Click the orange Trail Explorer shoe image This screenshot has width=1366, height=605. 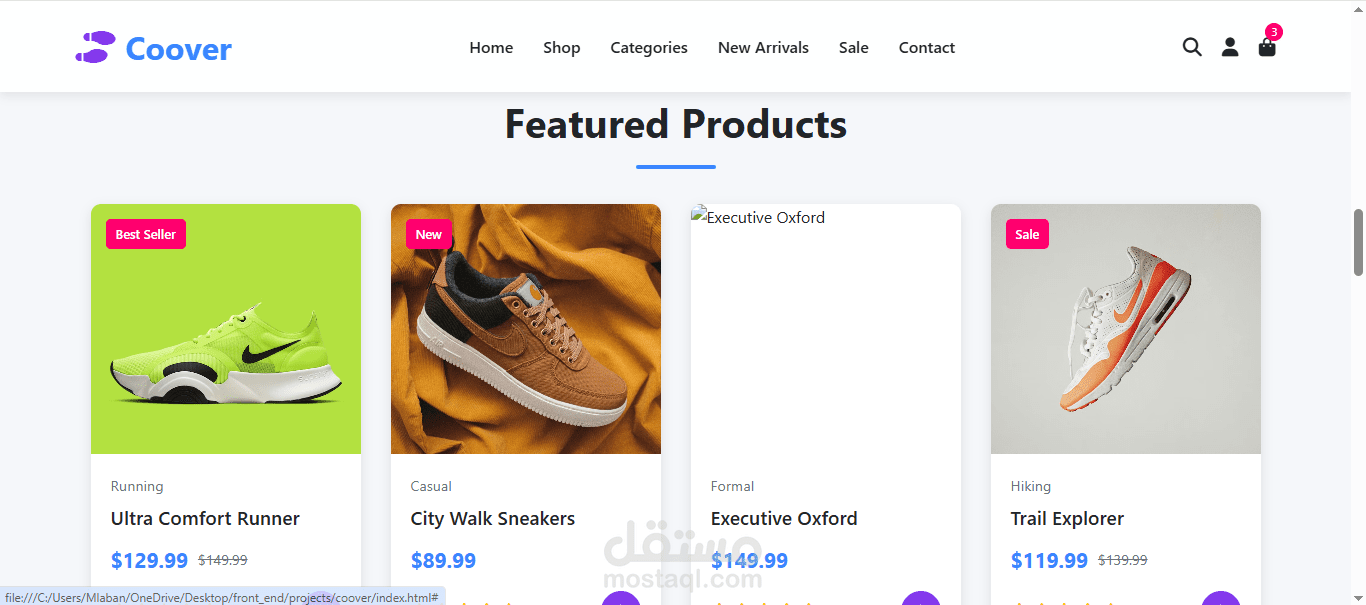tap(1126, 330)
